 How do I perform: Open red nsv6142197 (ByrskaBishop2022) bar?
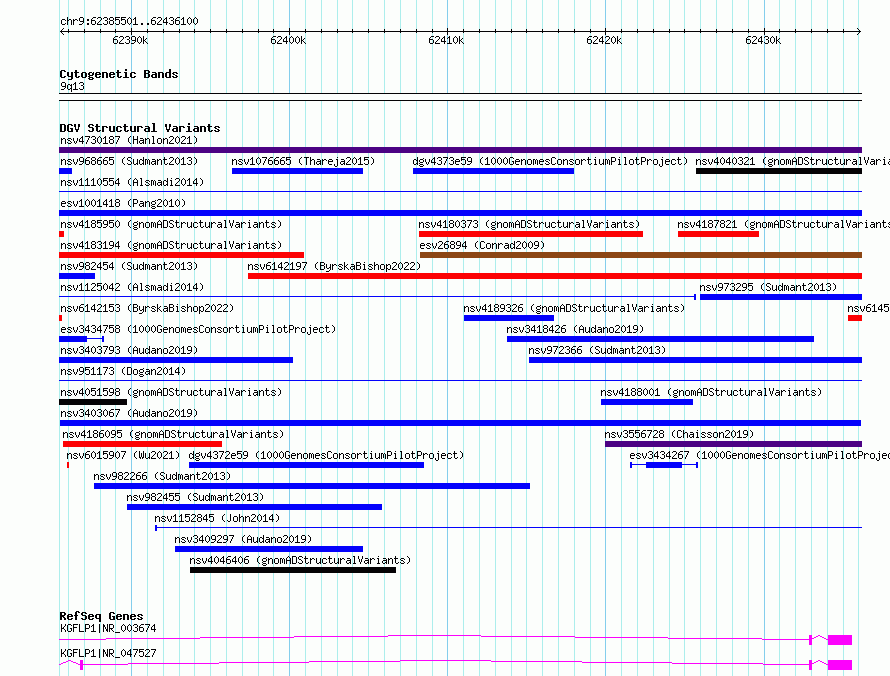coord(555,276)
